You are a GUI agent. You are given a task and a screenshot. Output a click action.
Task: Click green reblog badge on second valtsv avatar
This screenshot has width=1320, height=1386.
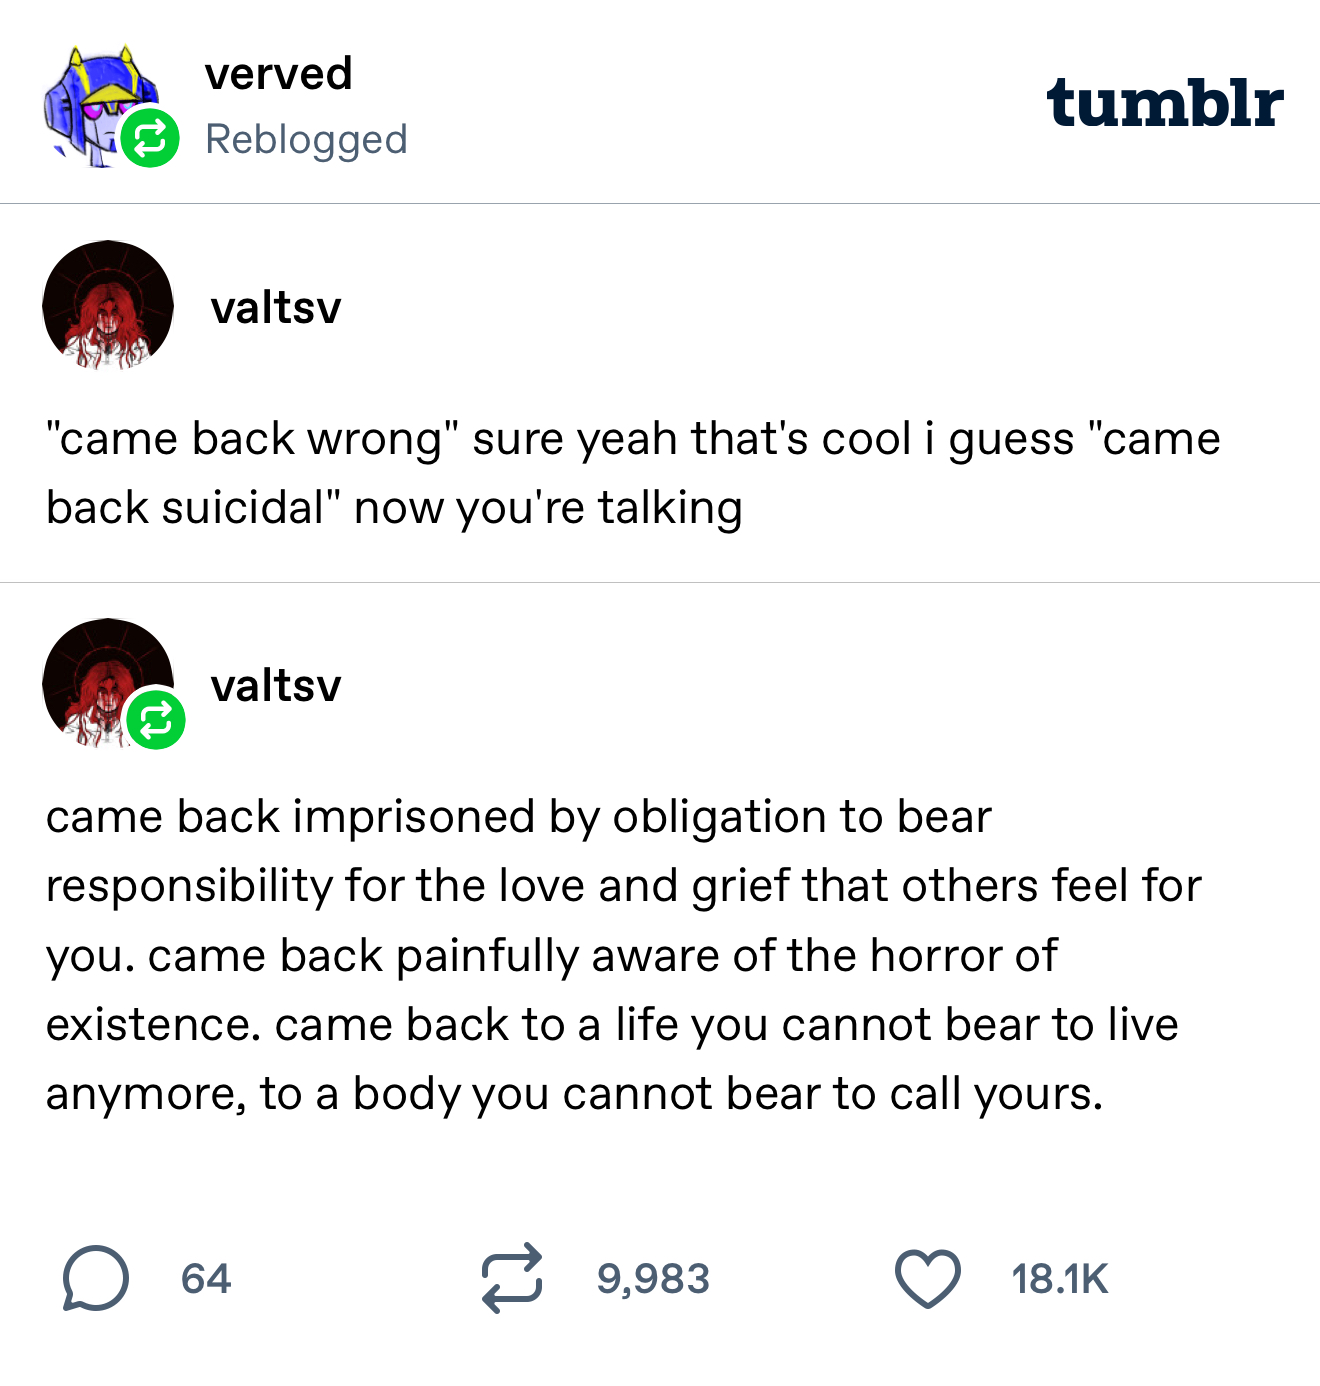156,720
